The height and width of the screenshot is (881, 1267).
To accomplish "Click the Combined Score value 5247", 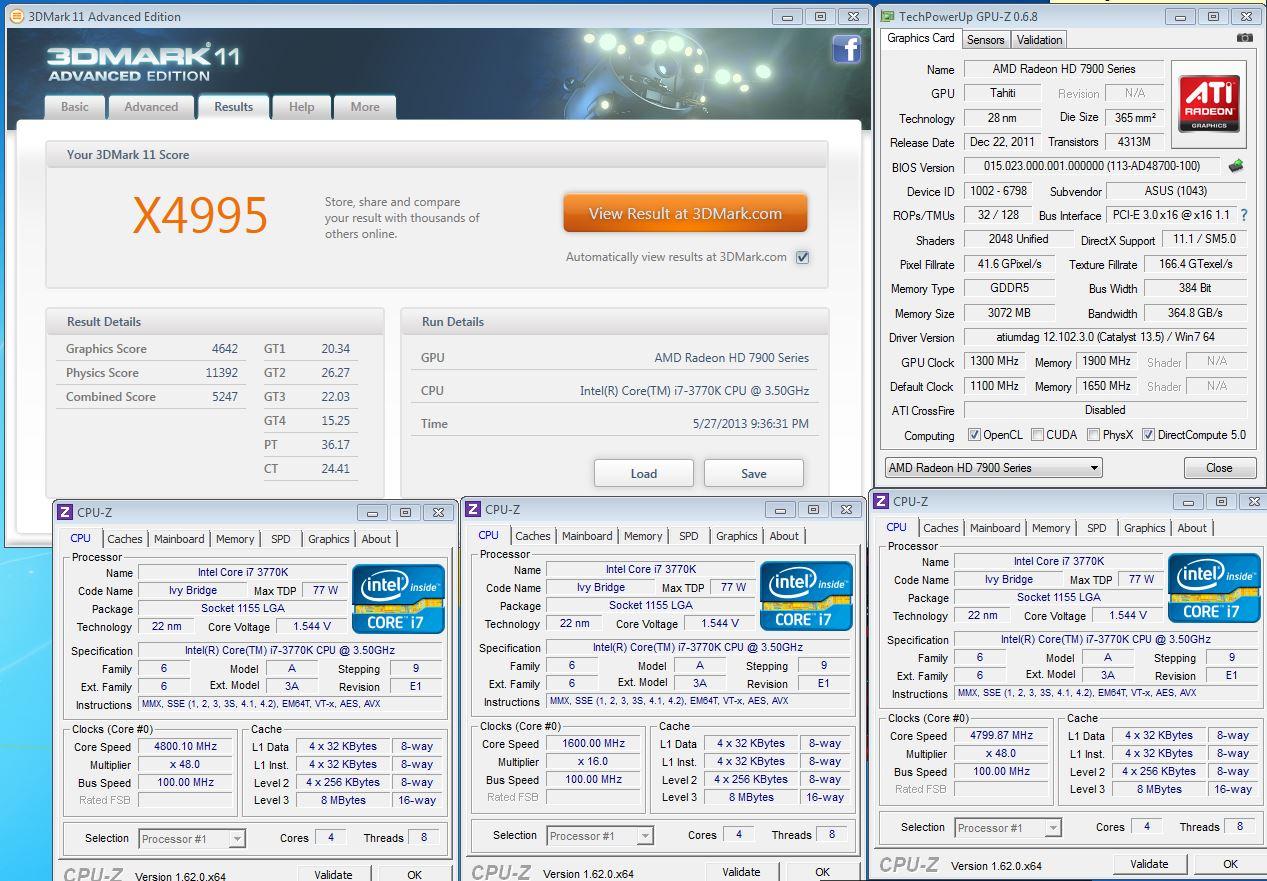I will pos(224,397).
